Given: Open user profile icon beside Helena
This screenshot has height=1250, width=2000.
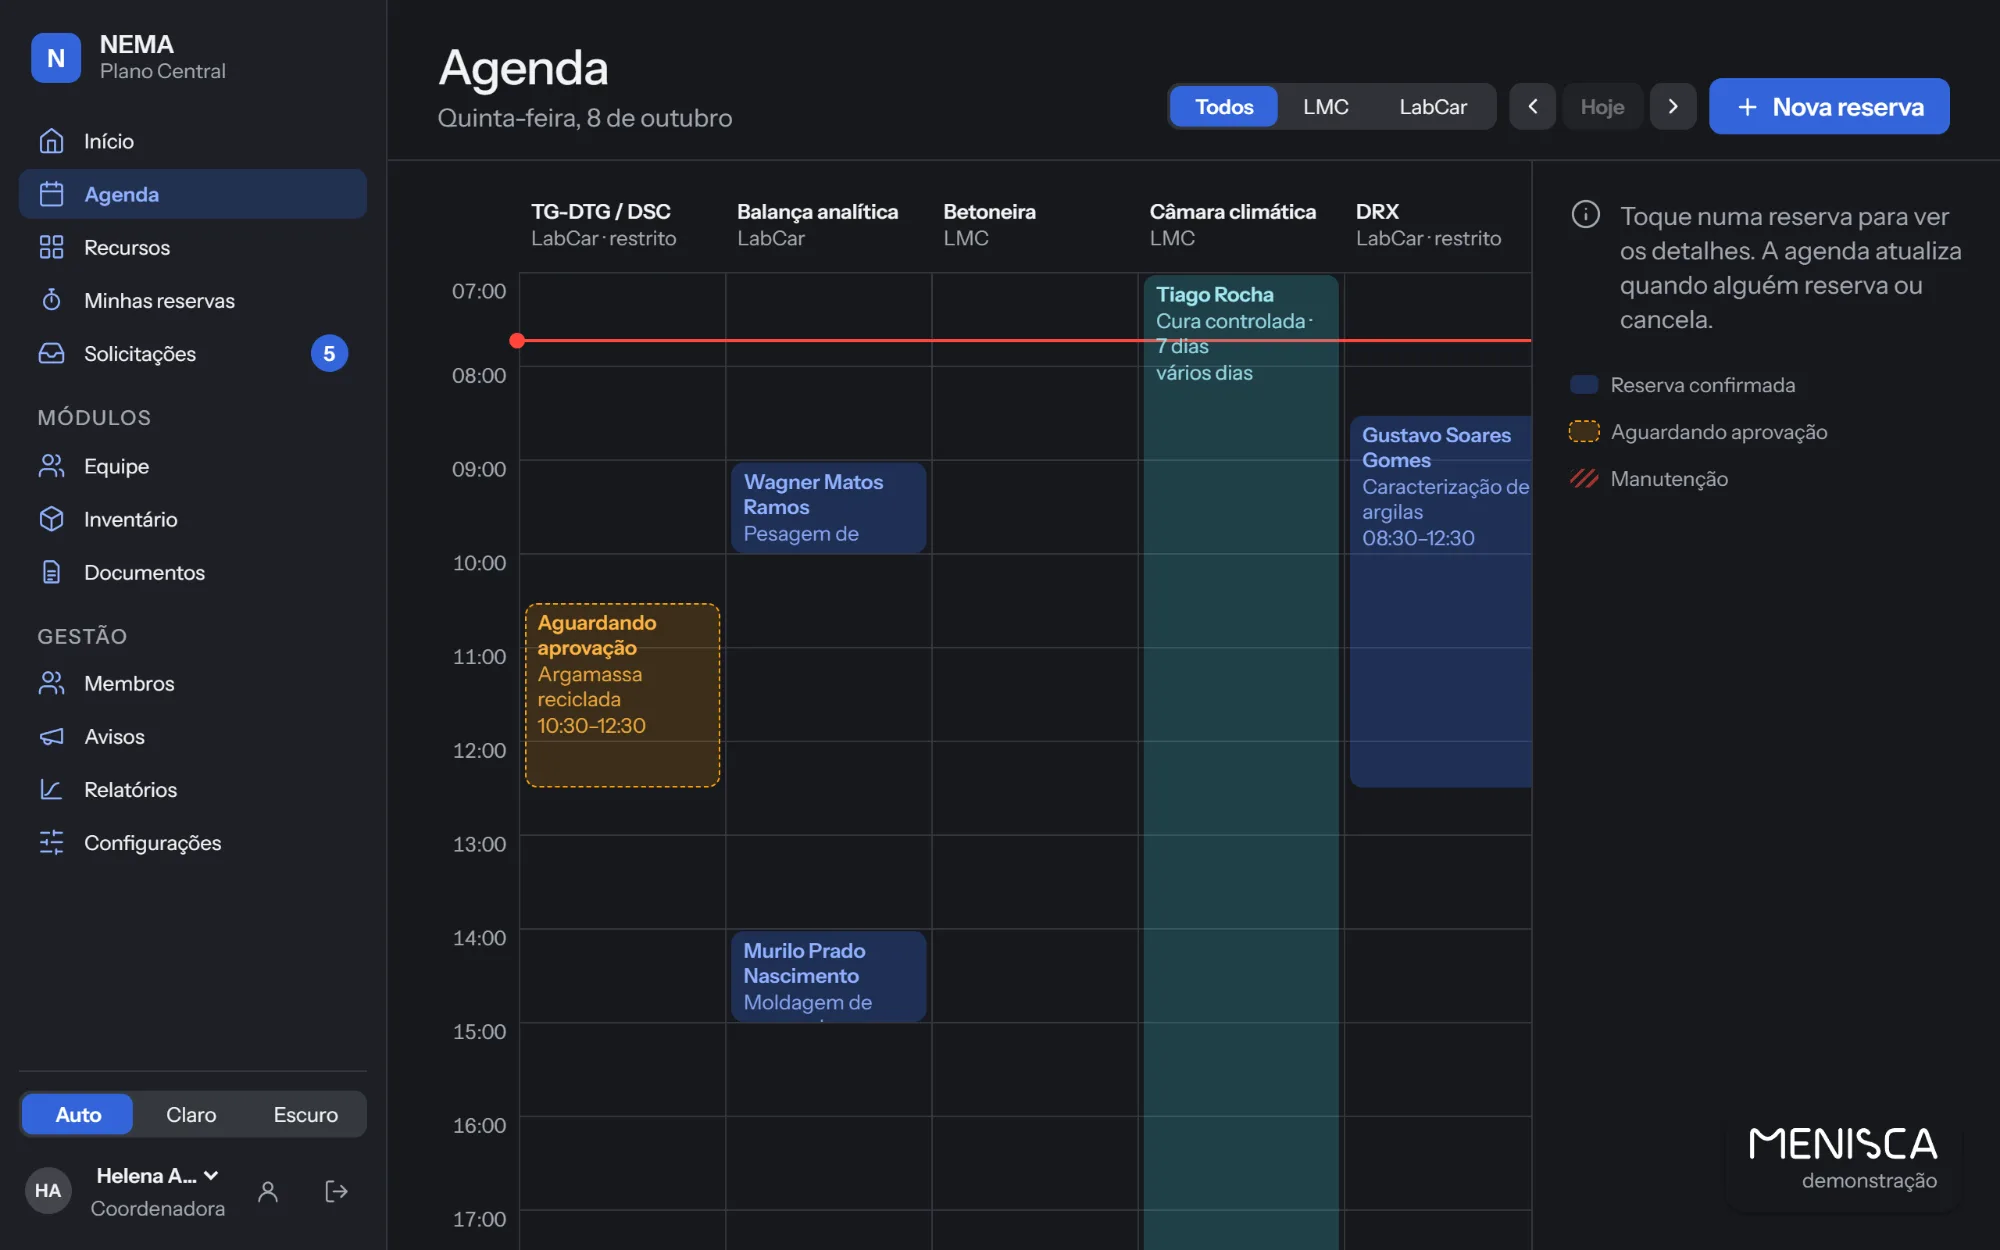Looking at the screenshot, I should [x=267, y=1191].
